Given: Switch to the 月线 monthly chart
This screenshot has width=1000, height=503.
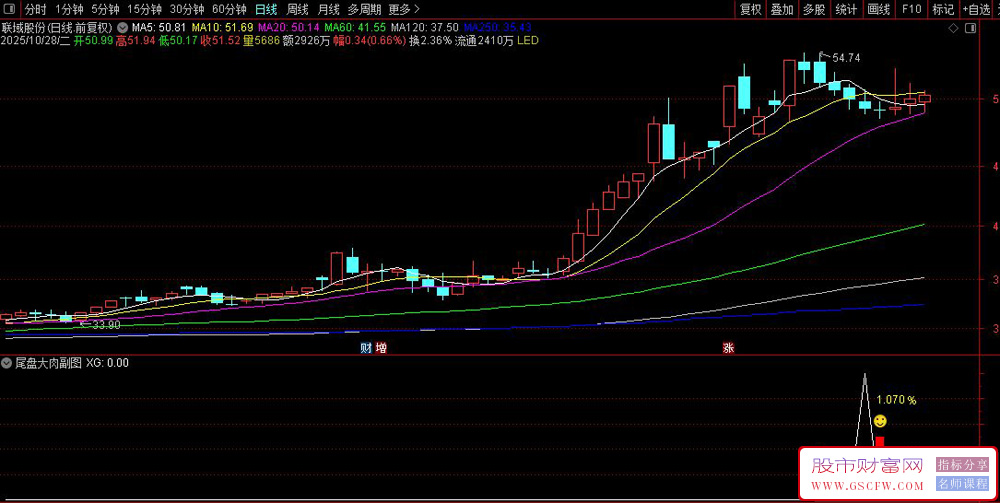Looking at the screenshot, I should [328, 9].
